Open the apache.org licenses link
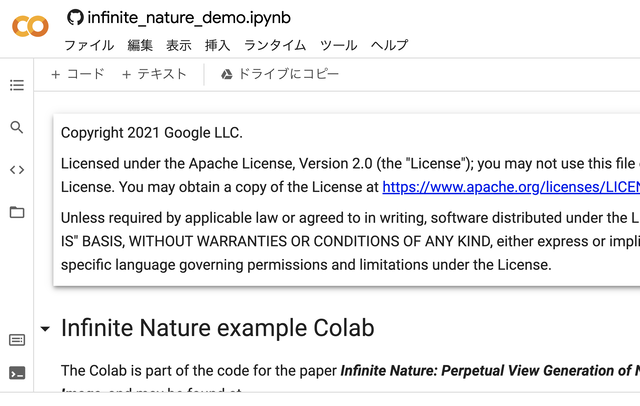This screenshot has height=406, width=640. coord(511,187)
